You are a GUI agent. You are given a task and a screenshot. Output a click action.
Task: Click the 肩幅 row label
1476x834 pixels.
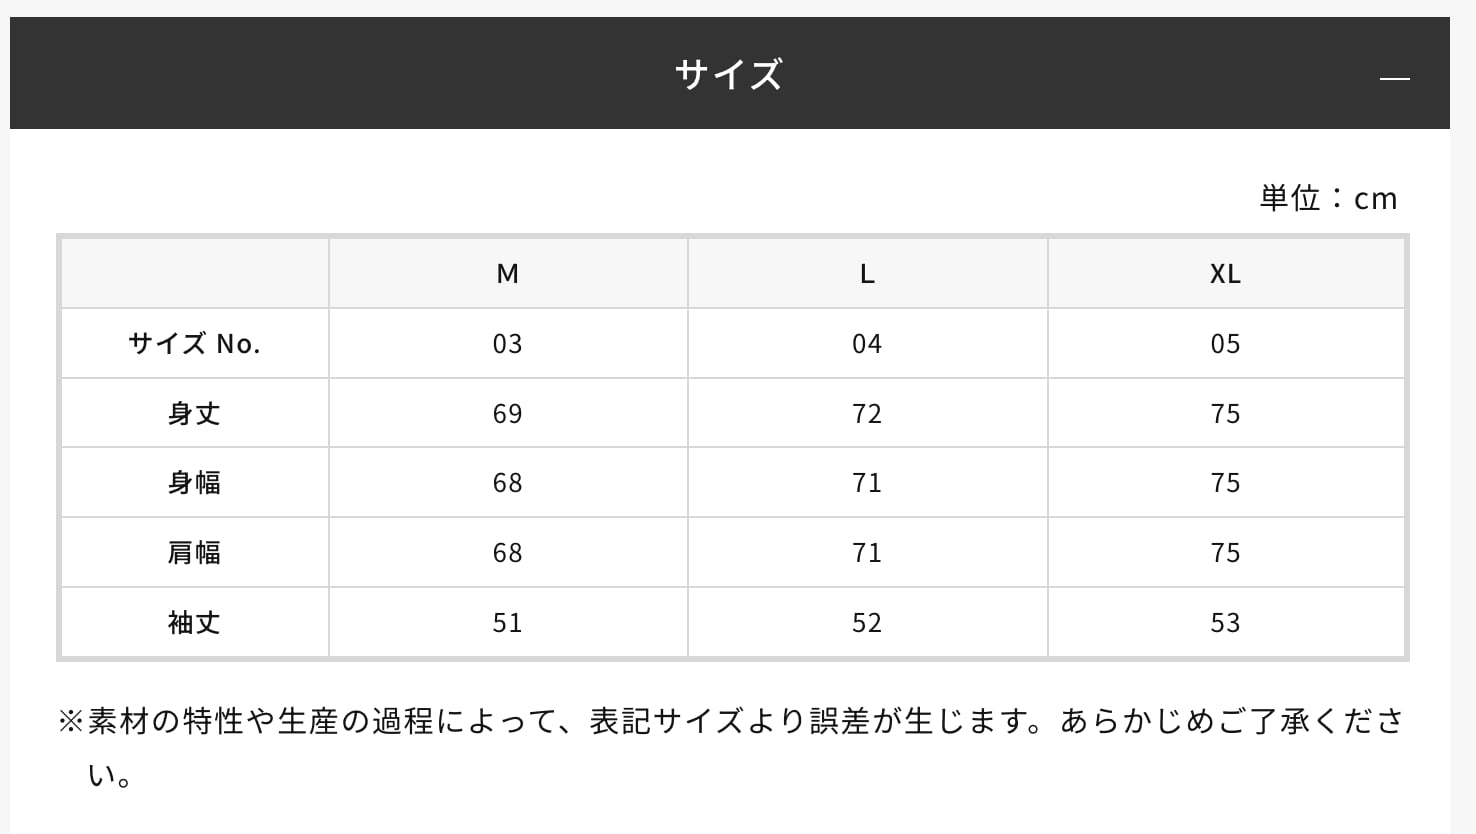[194, 553]
